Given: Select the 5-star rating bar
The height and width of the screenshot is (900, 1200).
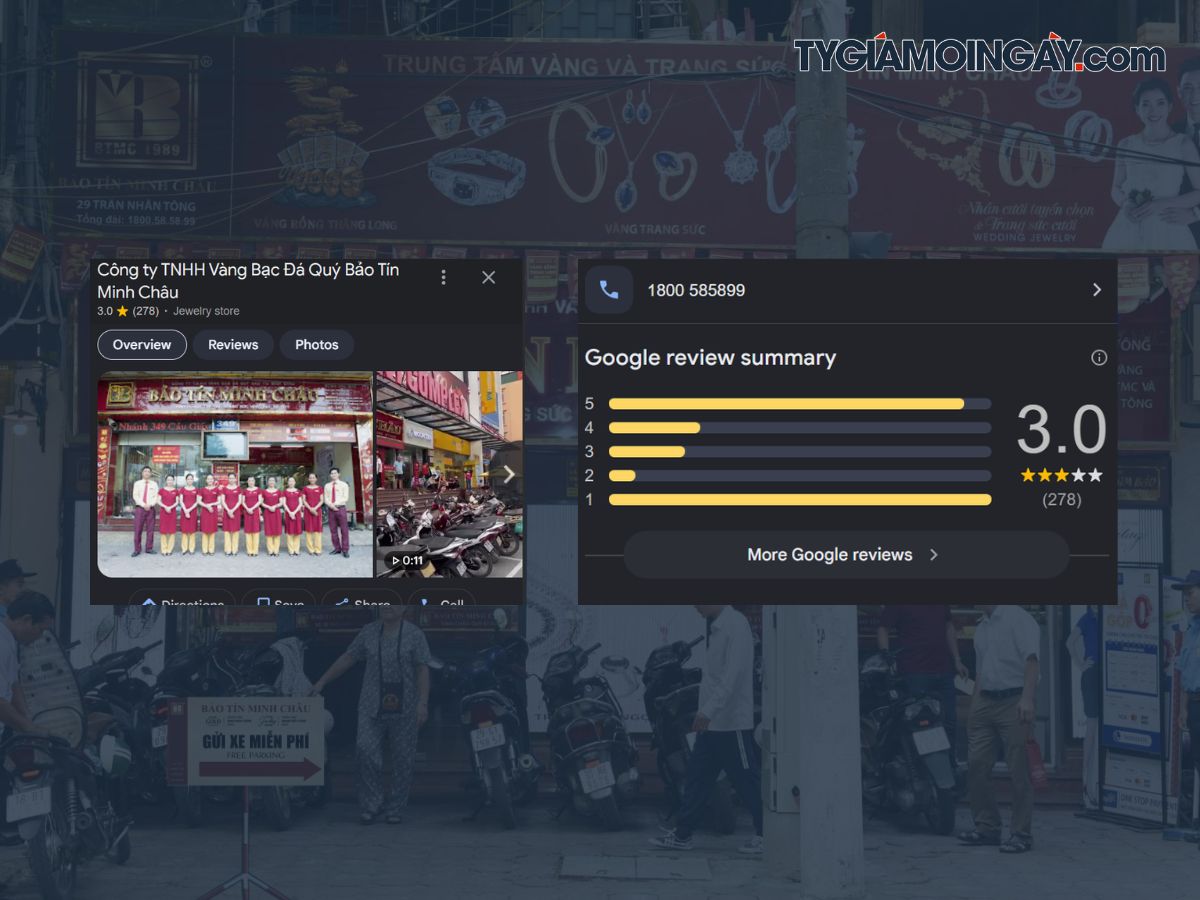Looking at the screenshot, I should tap(800, 404).
